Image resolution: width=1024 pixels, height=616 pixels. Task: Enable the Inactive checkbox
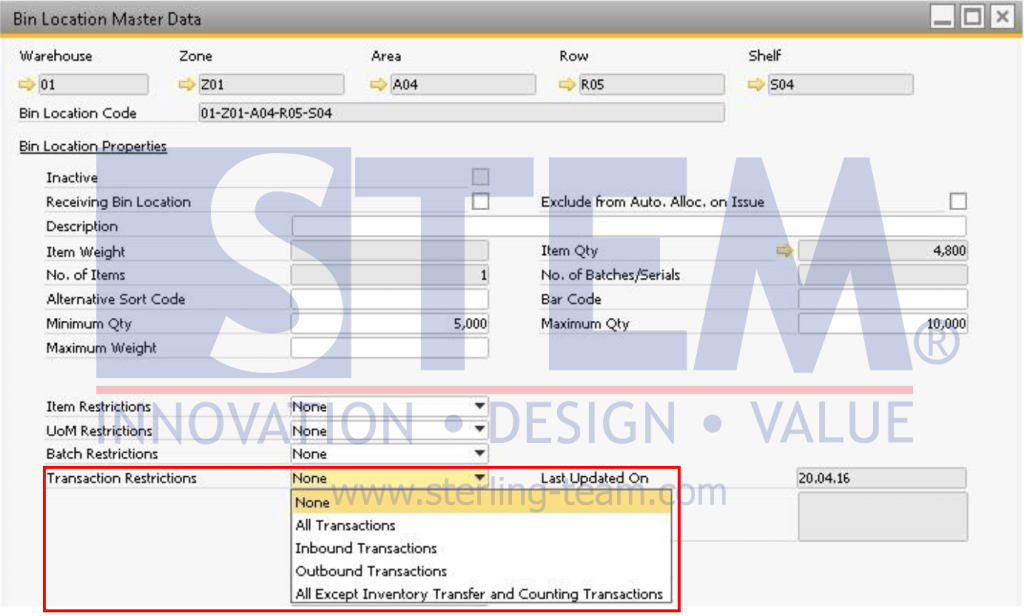tap(480, 177)
